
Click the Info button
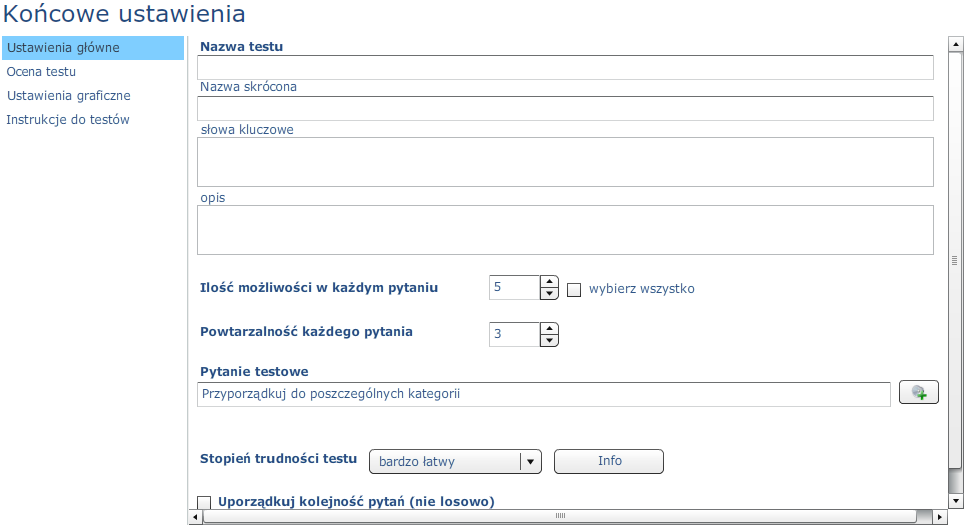point(609,462)
